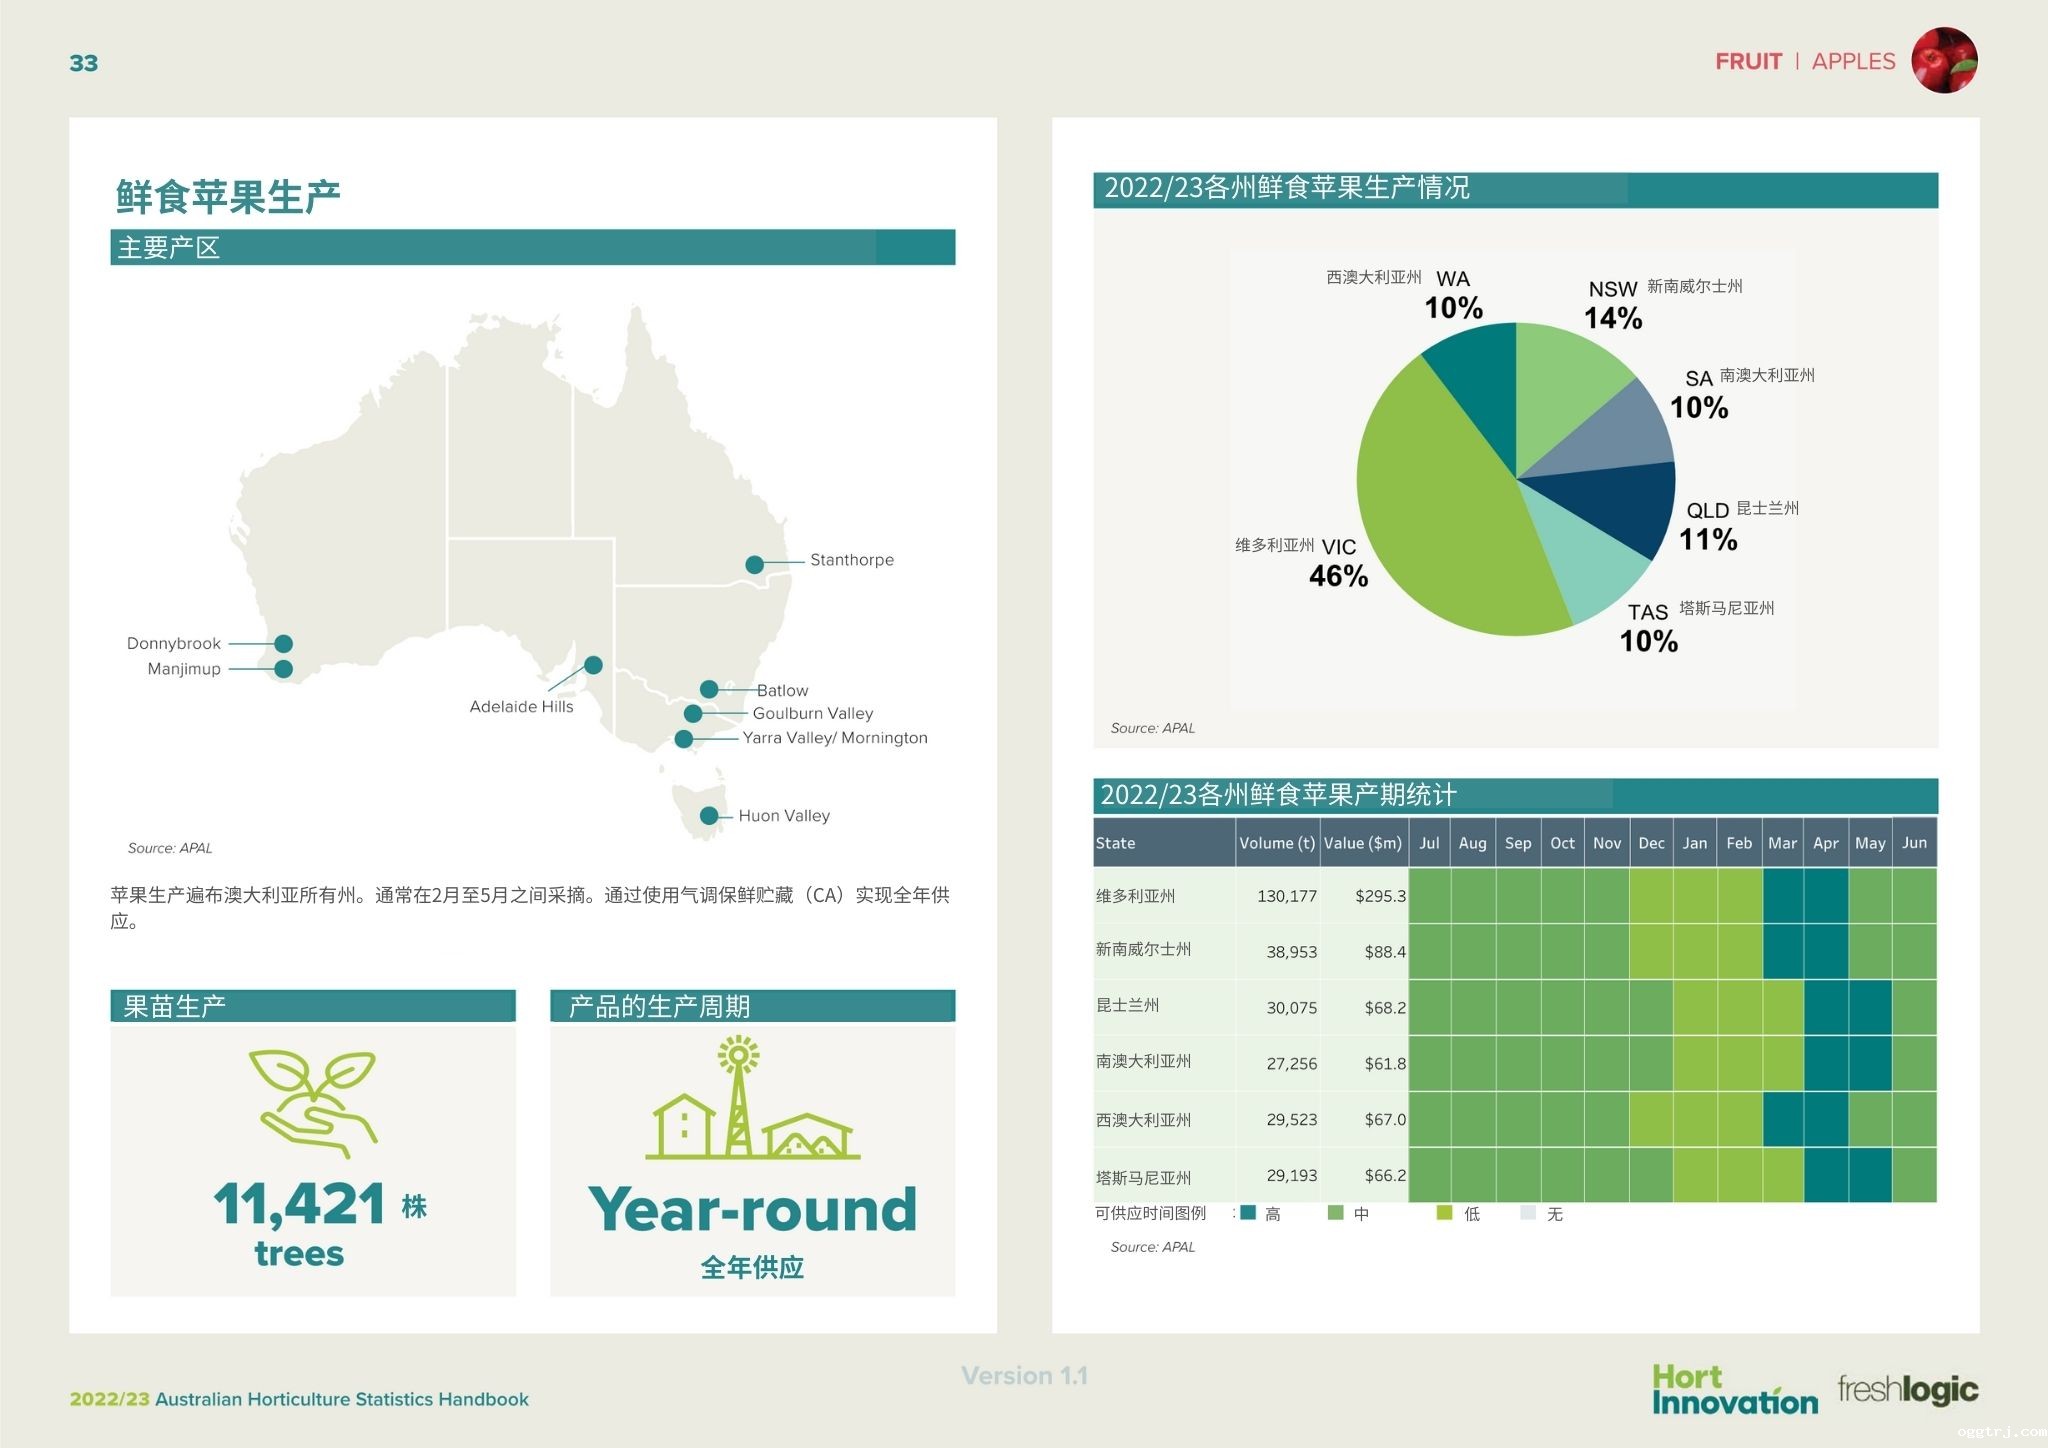Click the dark teal 高 legend swatch
The width and height of the screenshot is (2048, 1448).
(x=1247, y=1213)
